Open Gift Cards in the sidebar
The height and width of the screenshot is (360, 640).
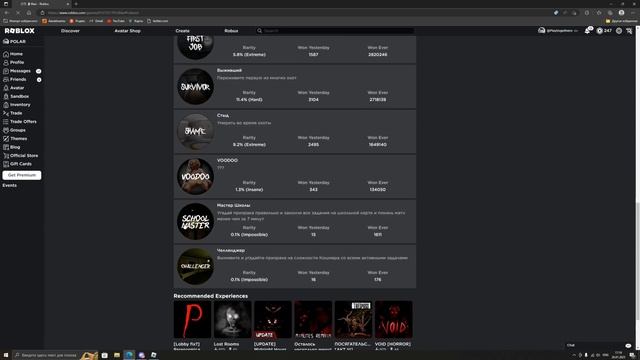(17, 164)
